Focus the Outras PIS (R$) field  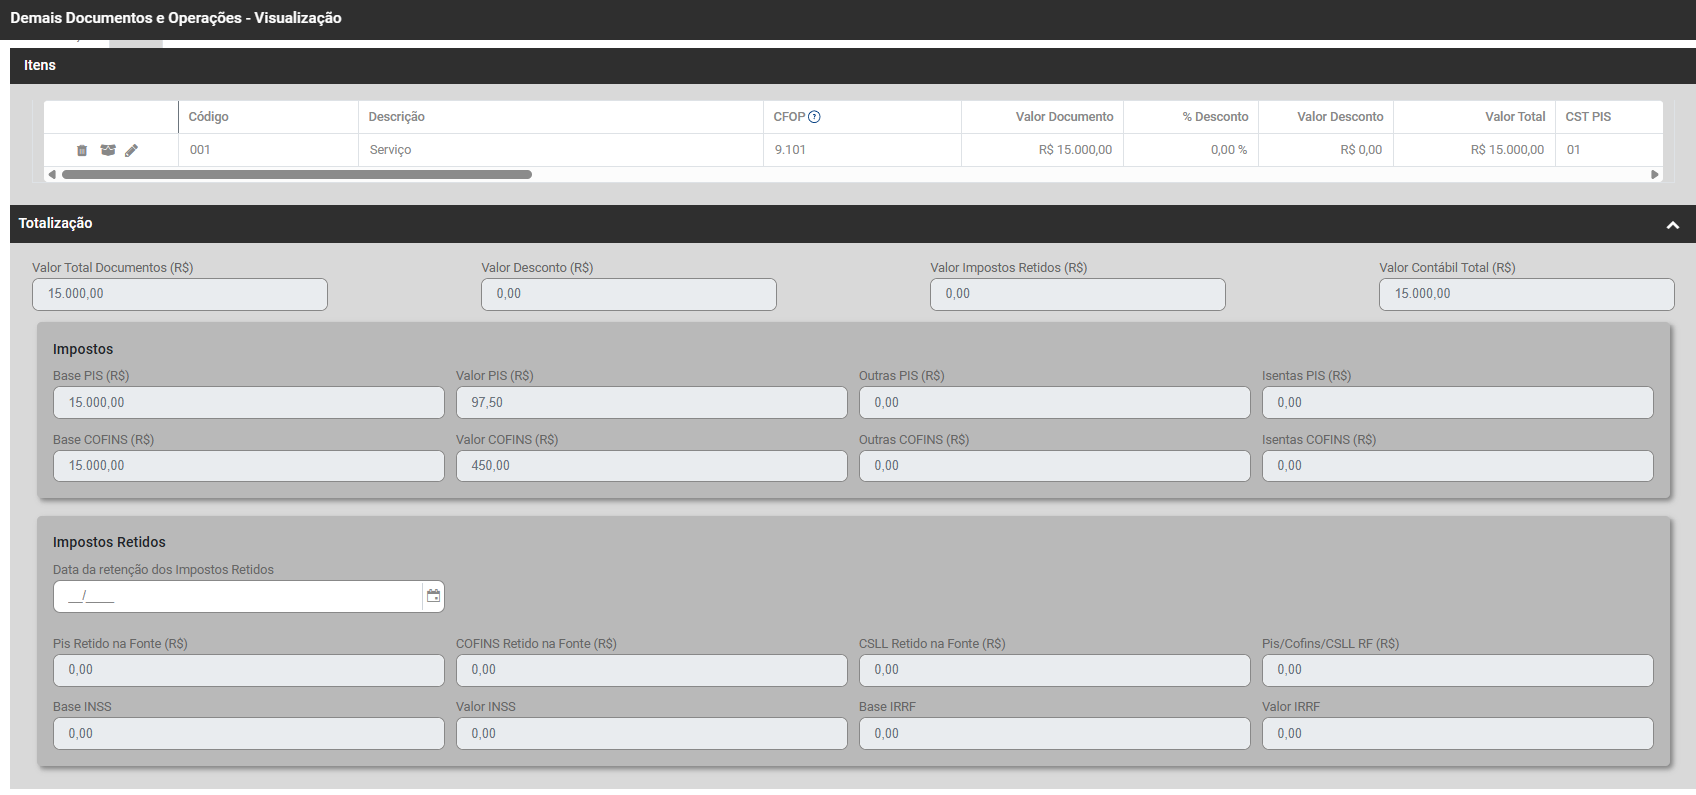(x=1055, y=403)
